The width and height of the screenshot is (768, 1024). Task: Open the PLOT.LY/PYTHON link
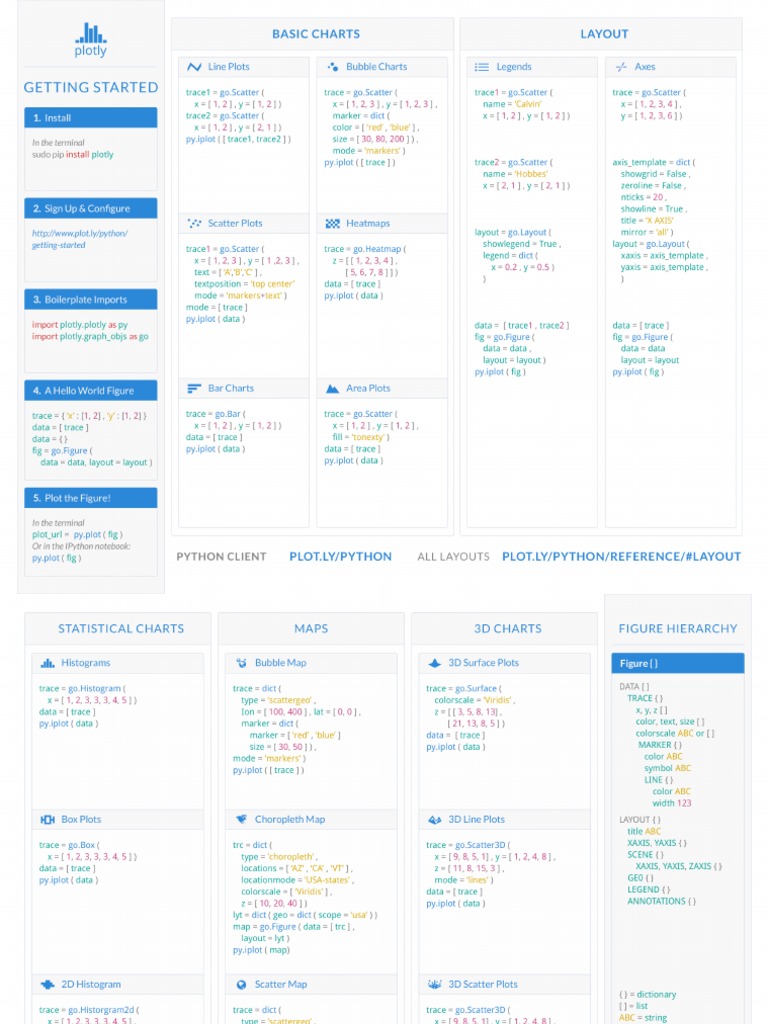tap(340, 556)
